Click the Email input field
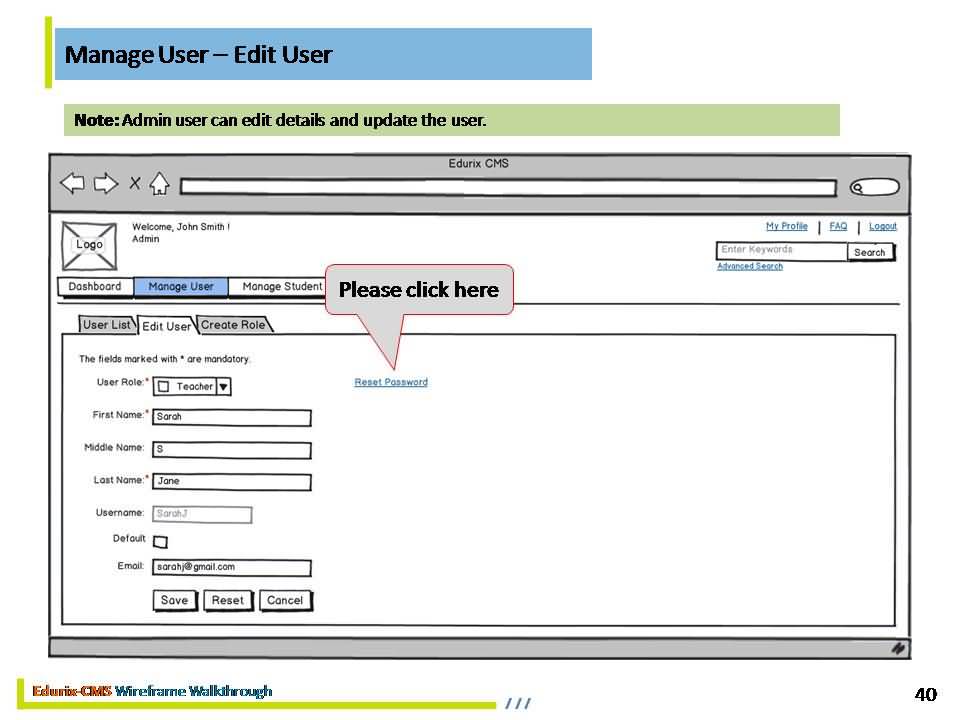This screenshot has width=960, height=720. [232, 567]
